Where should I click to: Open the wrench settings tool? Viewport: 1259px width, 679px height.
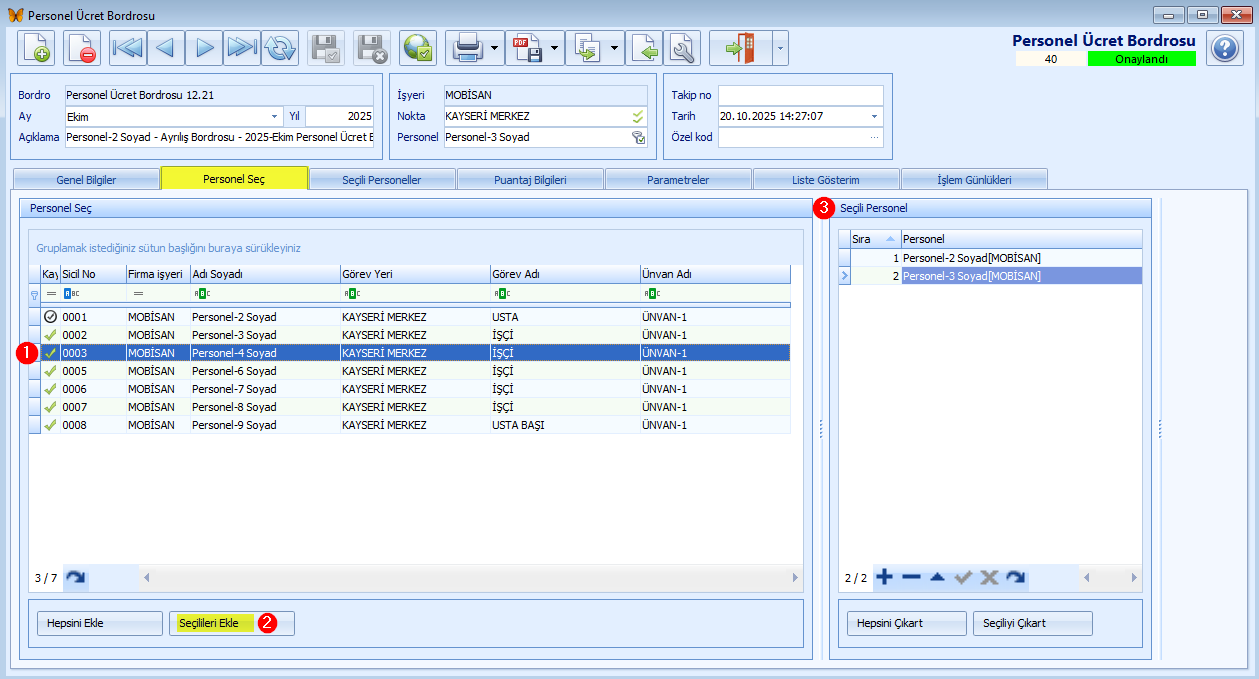point(682,48)
